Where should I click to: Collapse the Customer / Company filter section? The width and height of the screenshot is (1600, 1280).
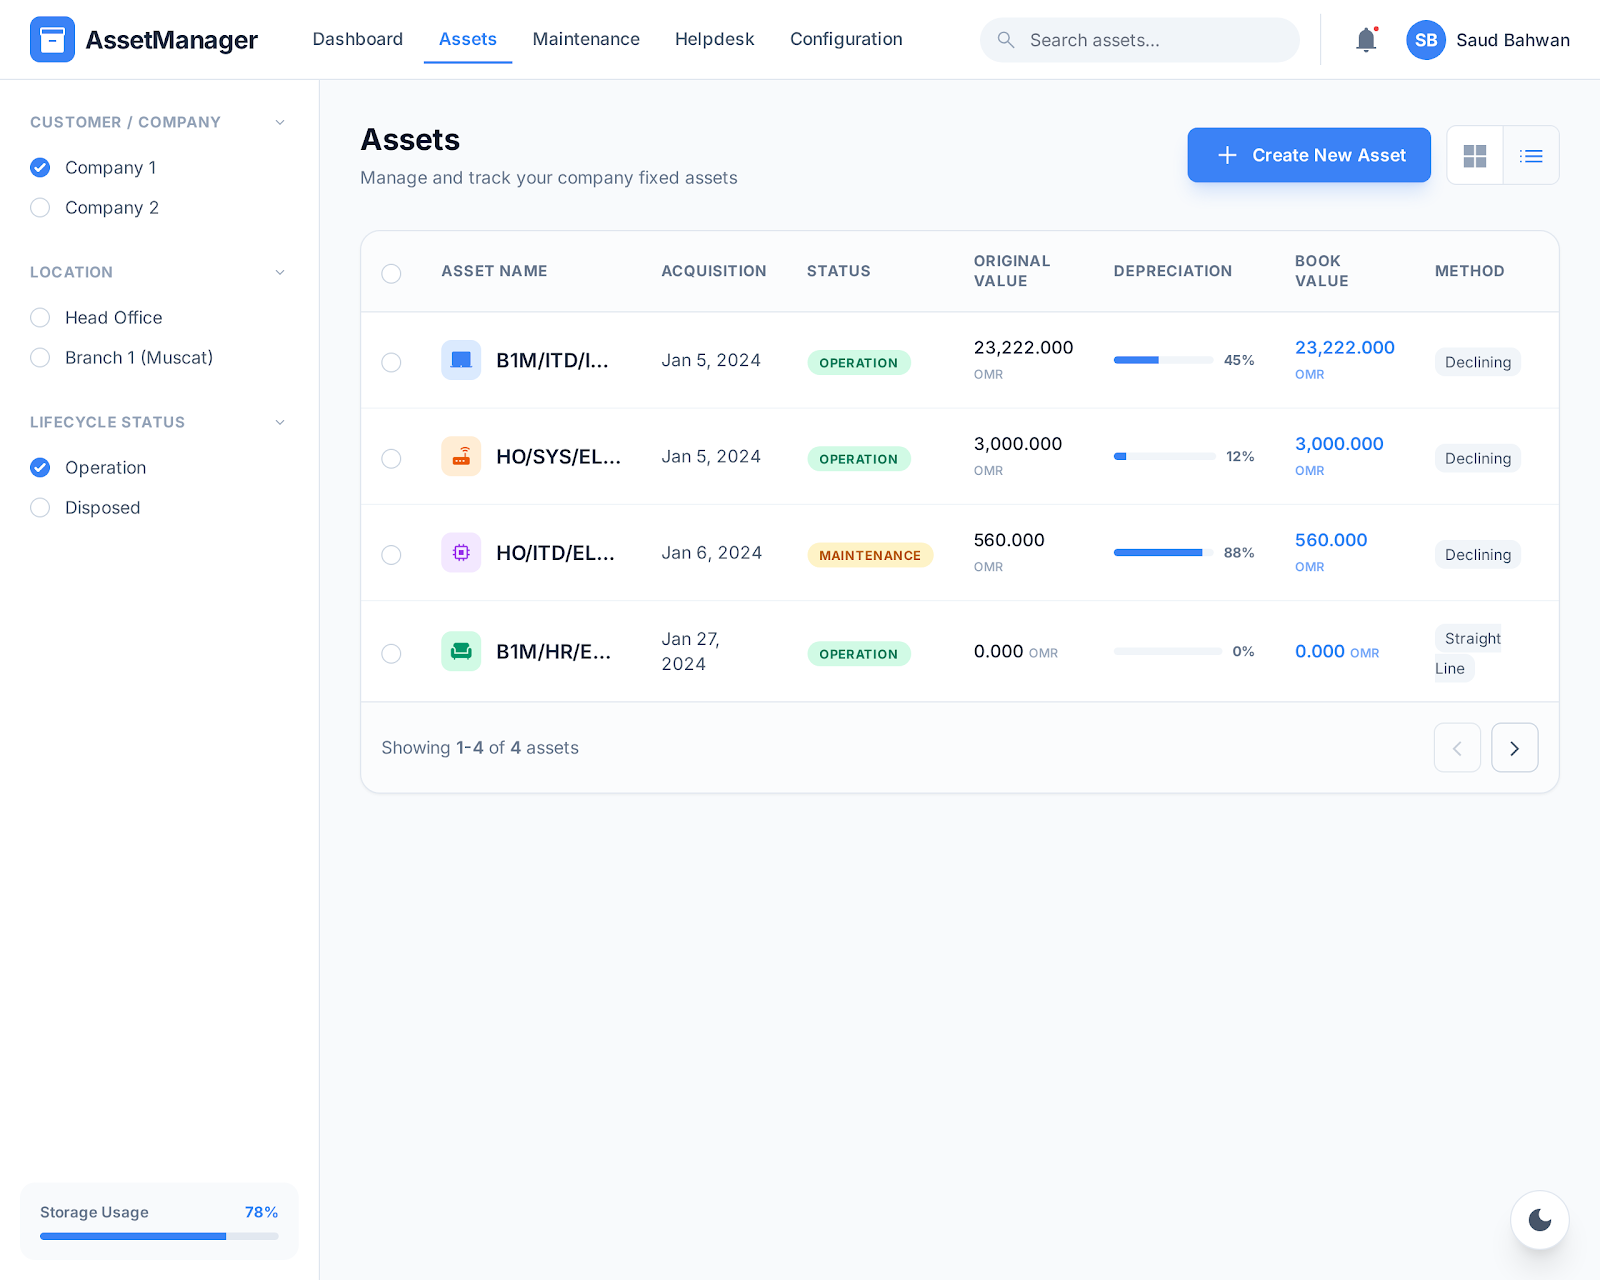(x=280, y=122)
